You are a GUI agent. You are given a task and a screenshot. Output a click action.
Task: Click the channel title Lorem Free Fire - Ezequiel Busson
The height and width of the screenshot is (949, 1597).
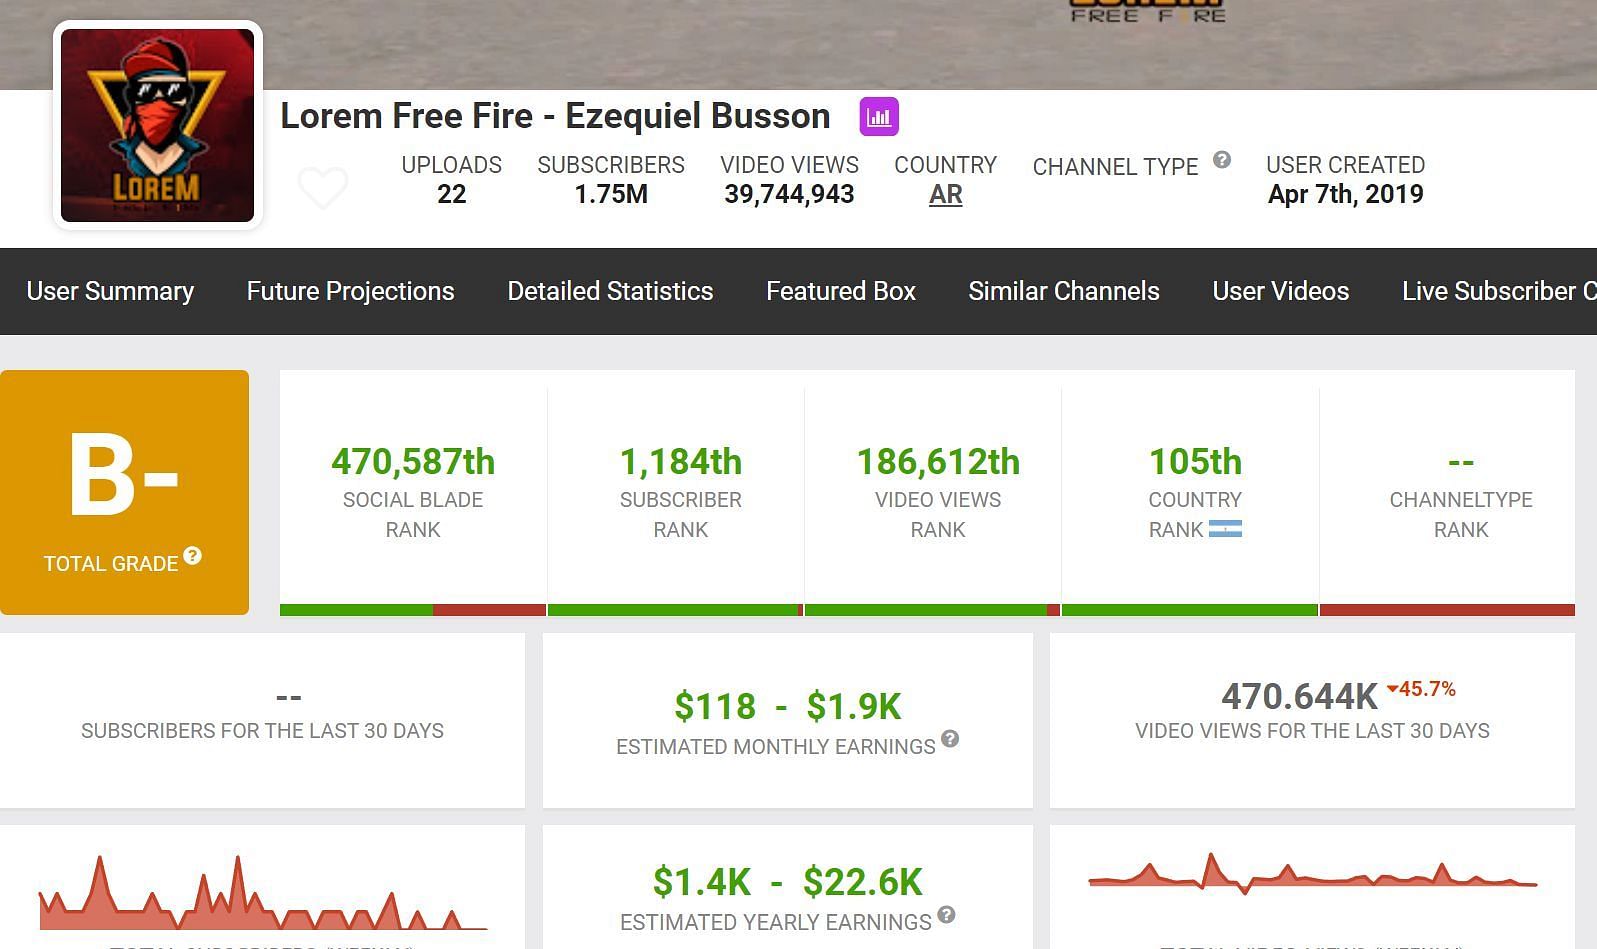click(x=555, y=116)
